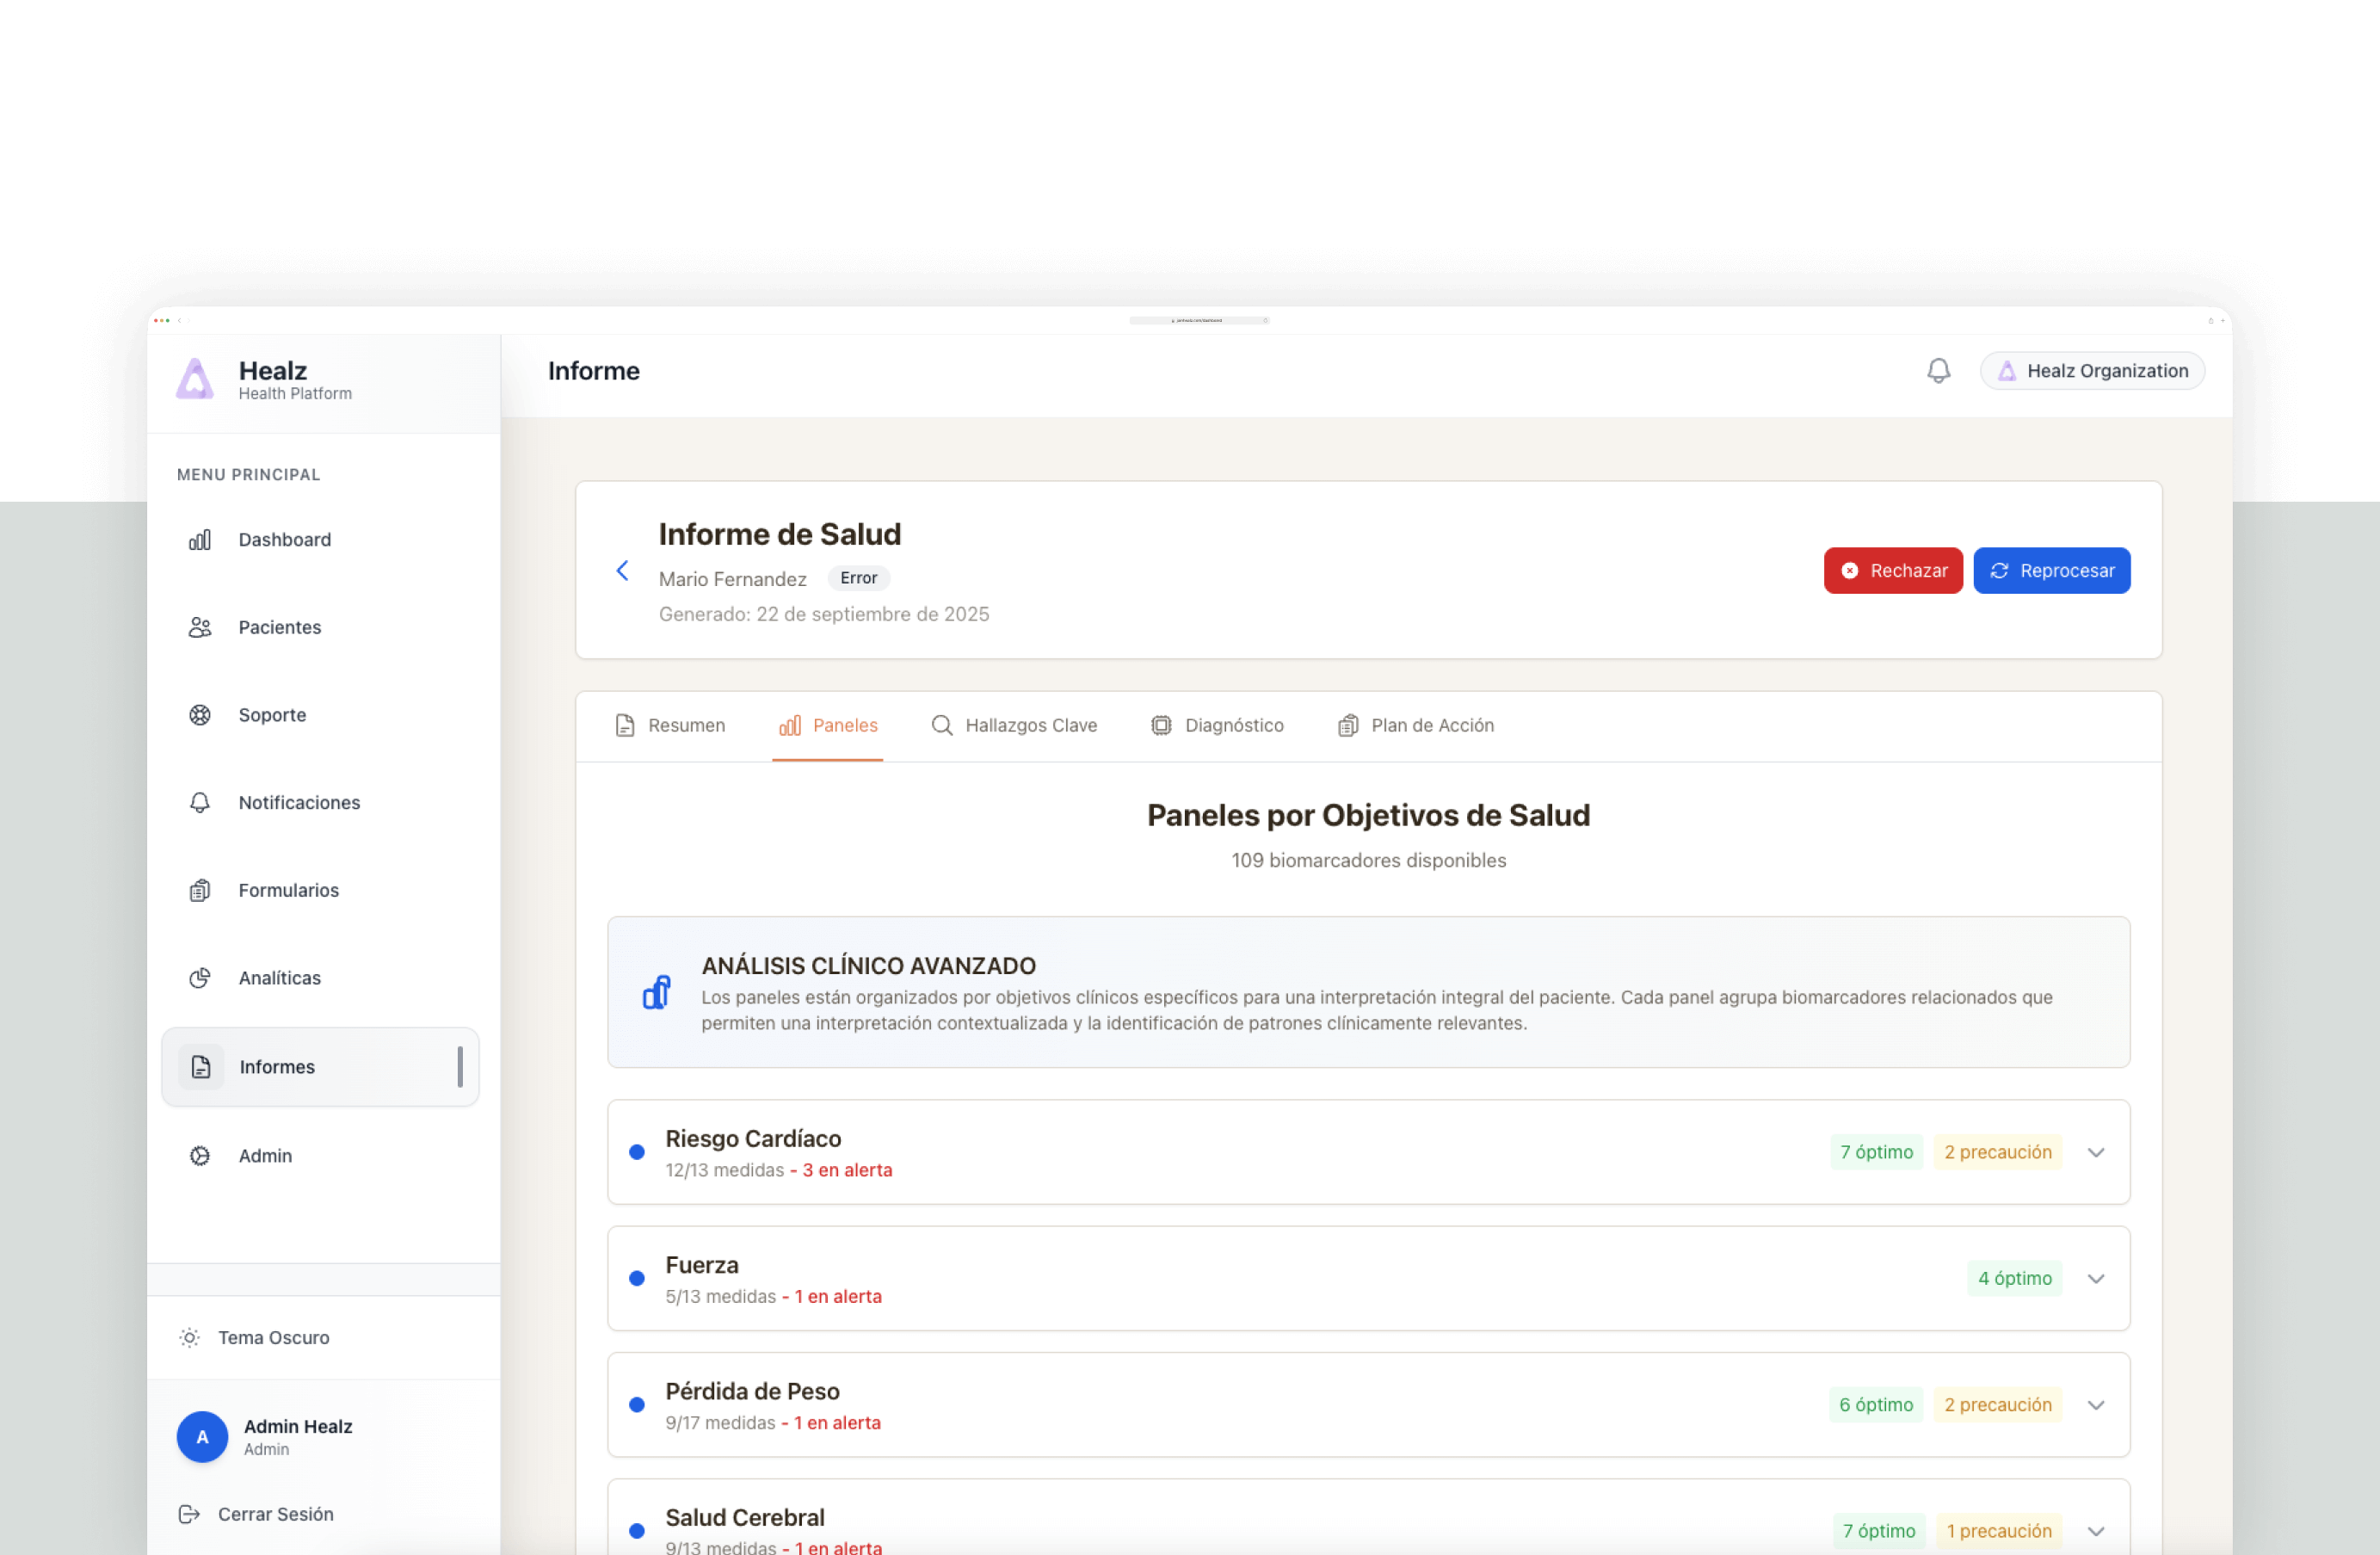This screenshot has height=1555, width=2380.
Task: Open Analíticas from the sidebar
Action: [279, 978]
